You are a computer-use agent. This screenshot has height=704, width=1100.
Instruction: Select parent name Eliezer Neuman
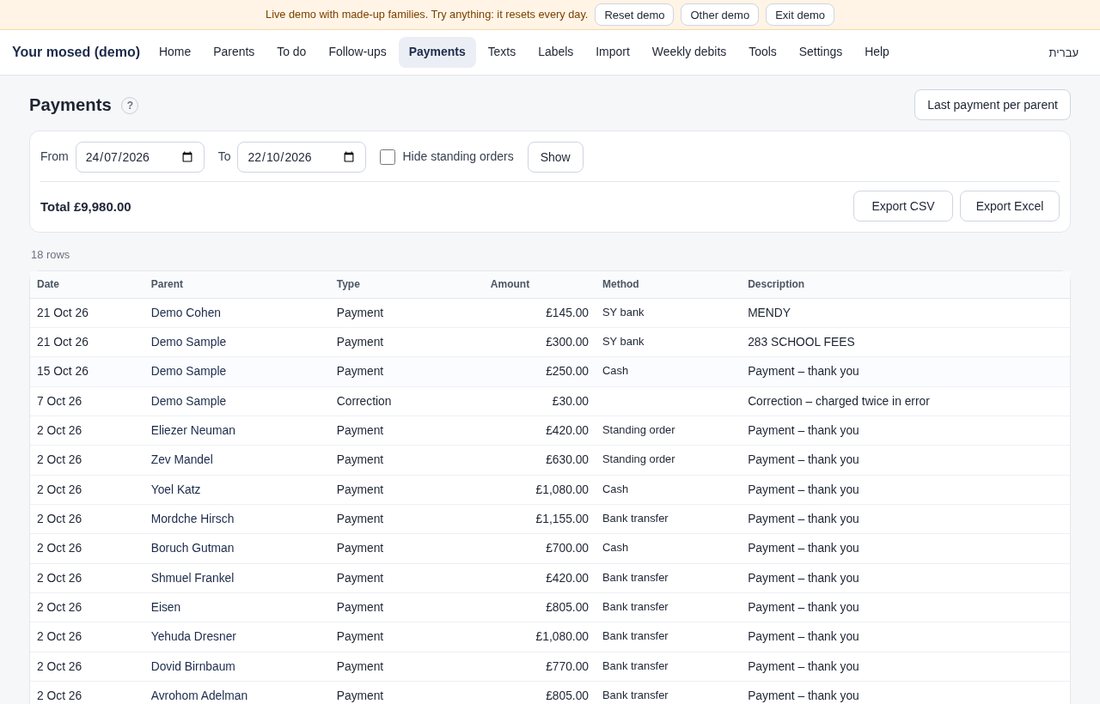193,431
